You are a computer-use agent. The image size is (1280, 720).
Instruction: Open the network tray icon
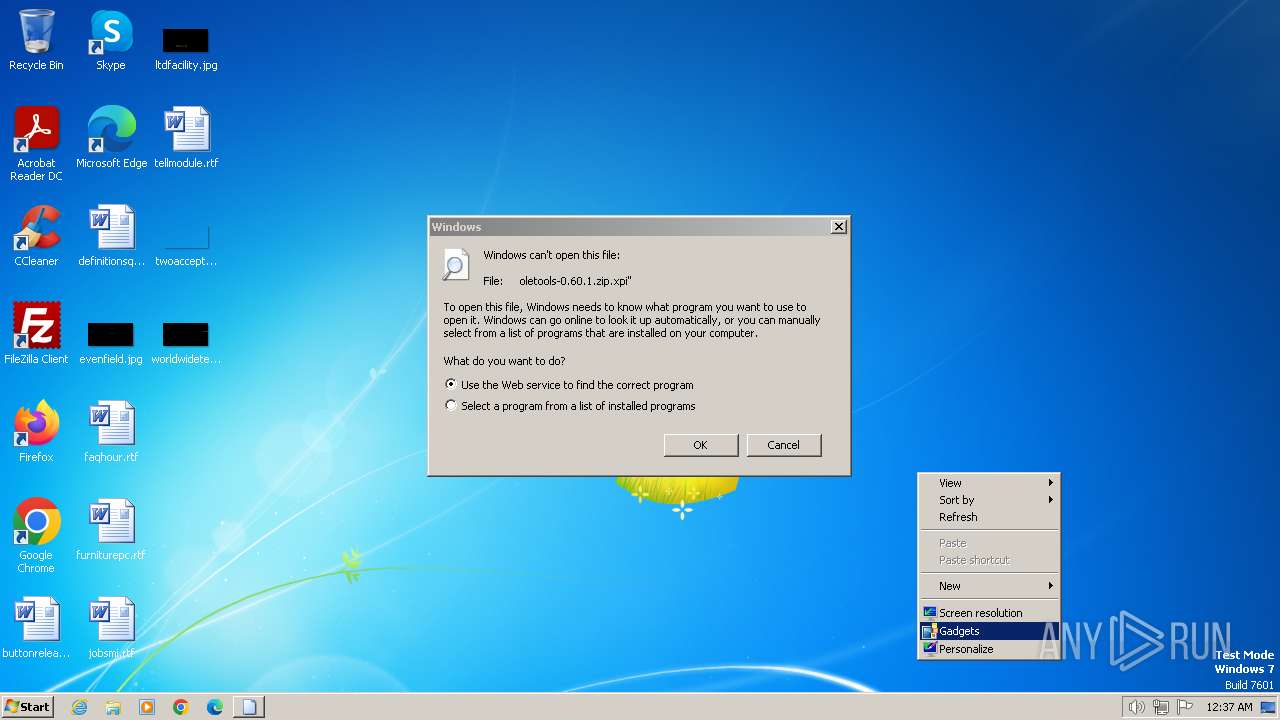pyautogui.click(x=1161, y=707)
